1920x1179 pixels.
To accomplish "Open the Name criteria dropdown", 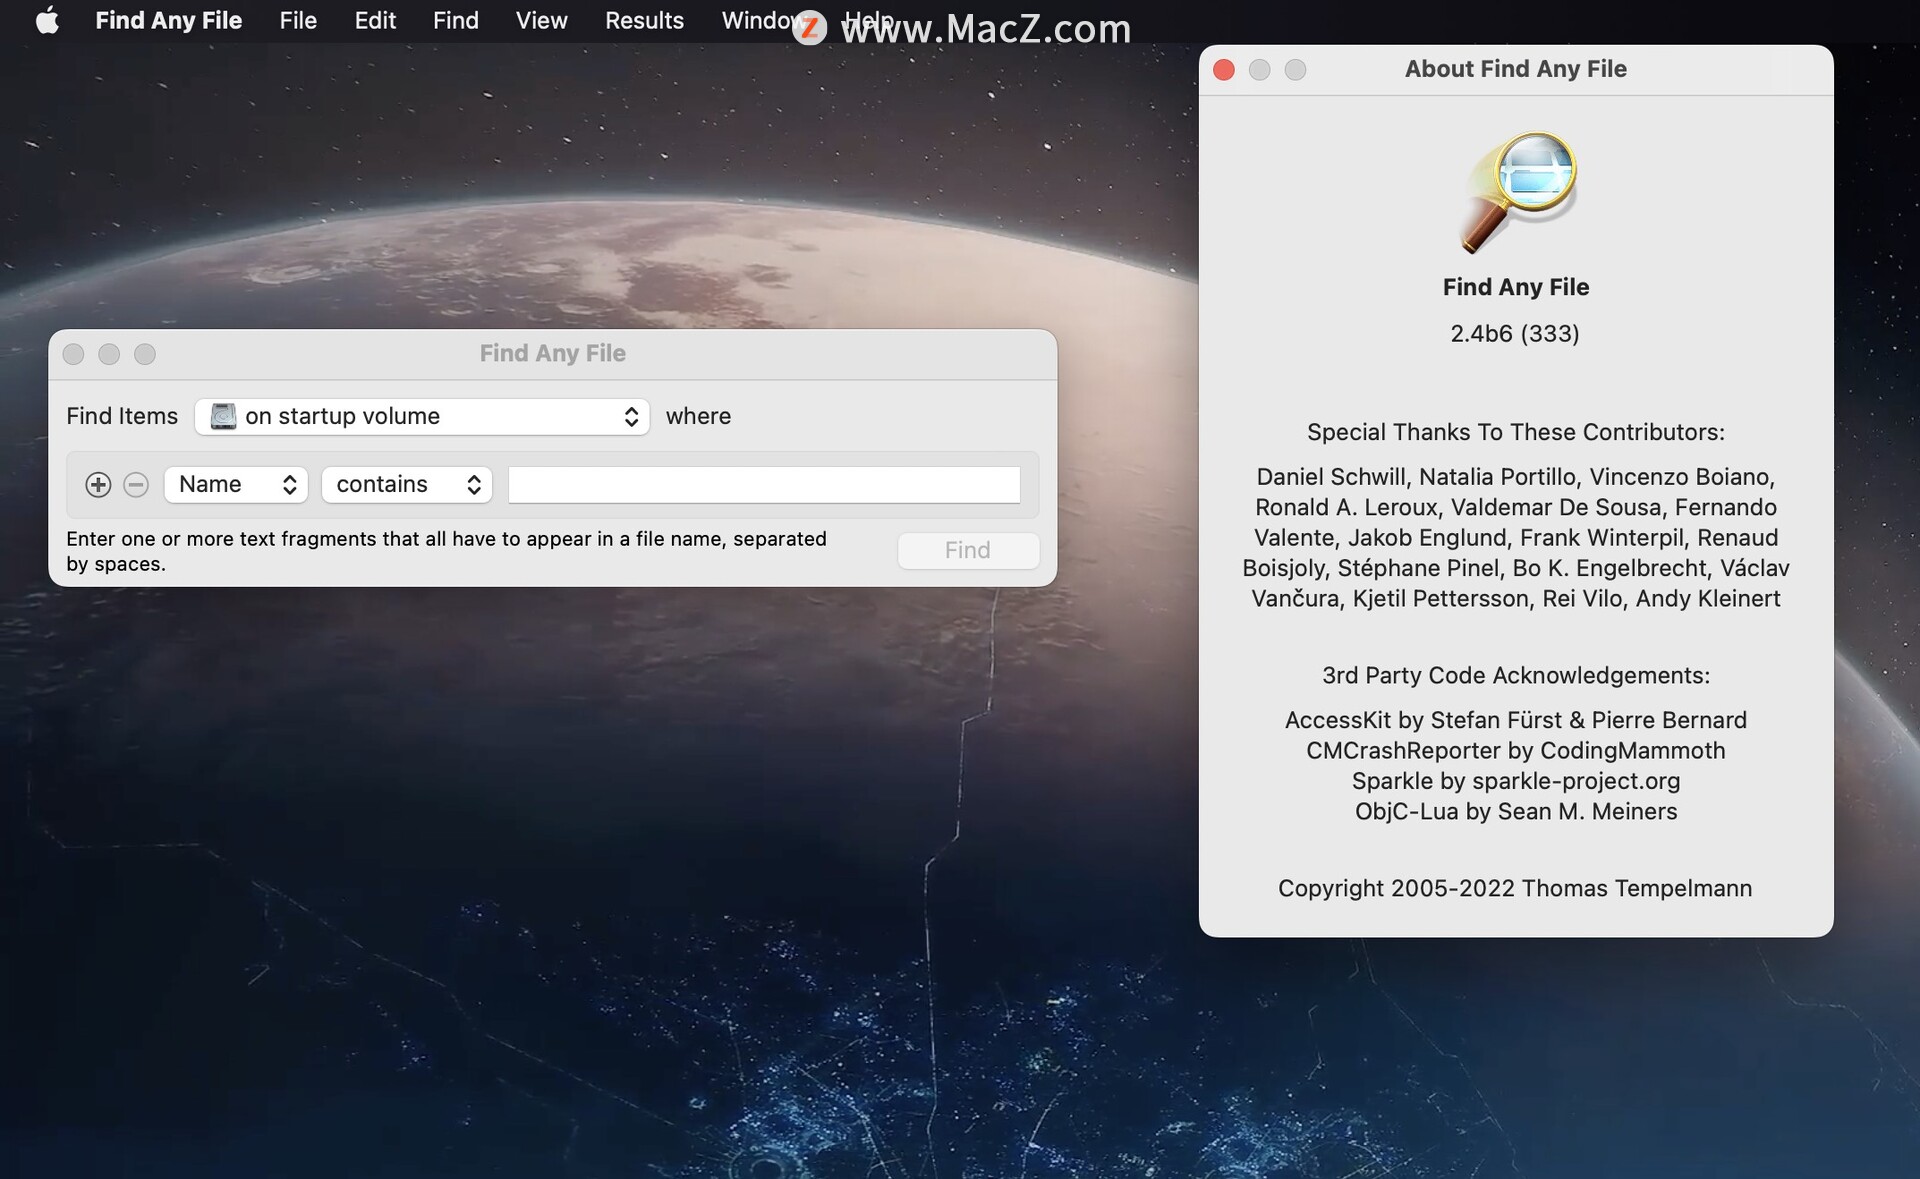I will pyautogui.click(x=236, y=485).
